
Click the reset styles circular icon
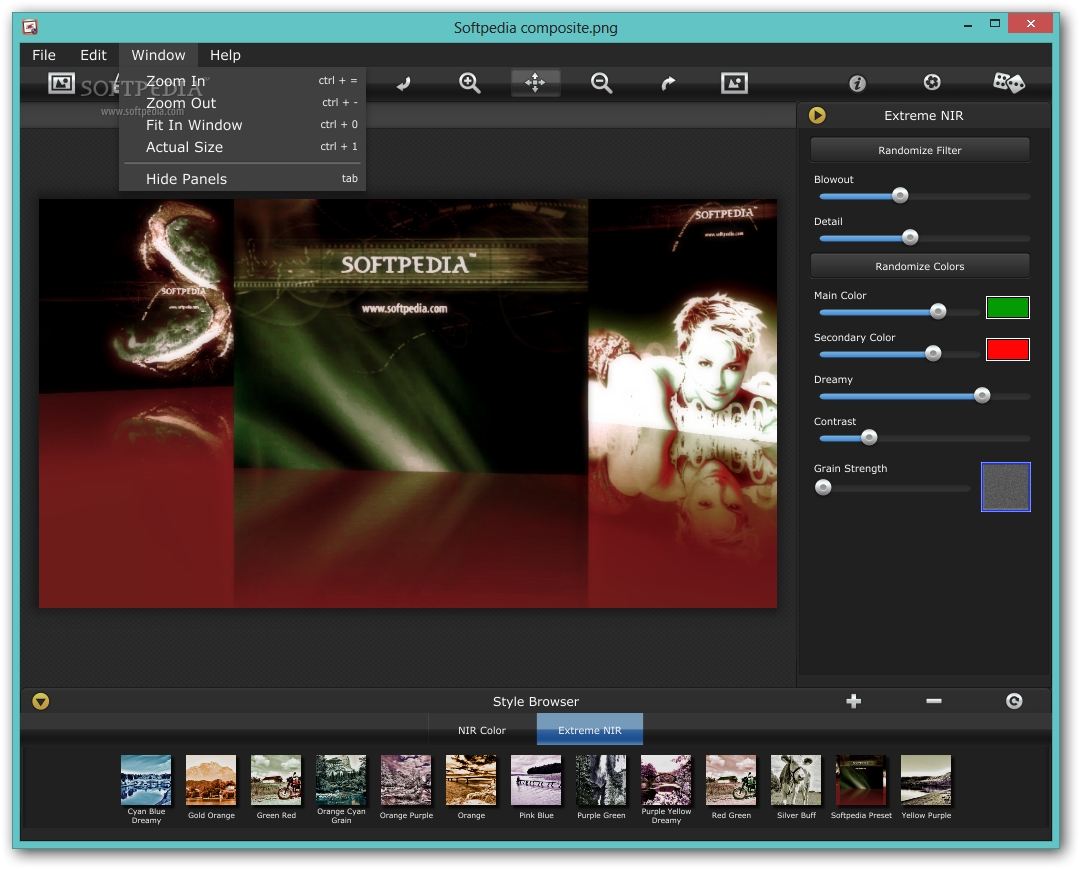click(1014, 701)
